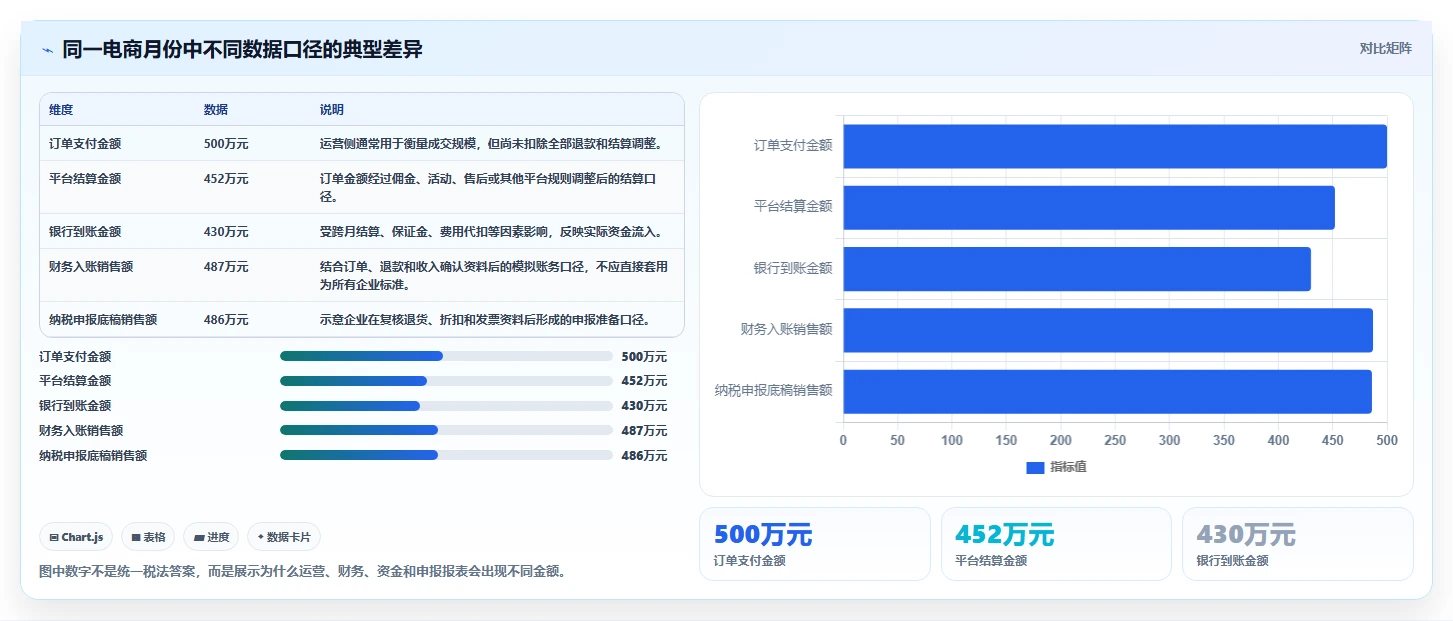1453x621 pixels.
Task: Click description starting 运营侧通常用于衡量成交规模
Action: pos(491,144)
